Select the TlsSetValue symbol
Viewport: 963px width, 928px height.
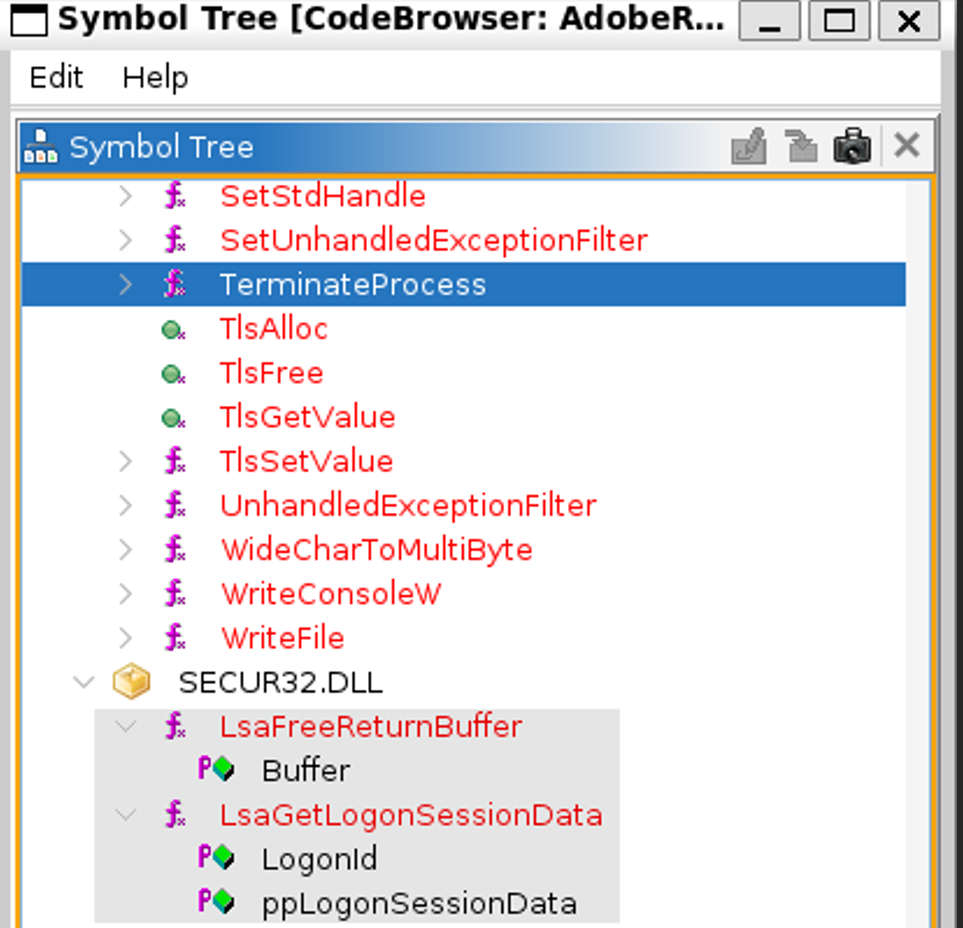(306, 461)
